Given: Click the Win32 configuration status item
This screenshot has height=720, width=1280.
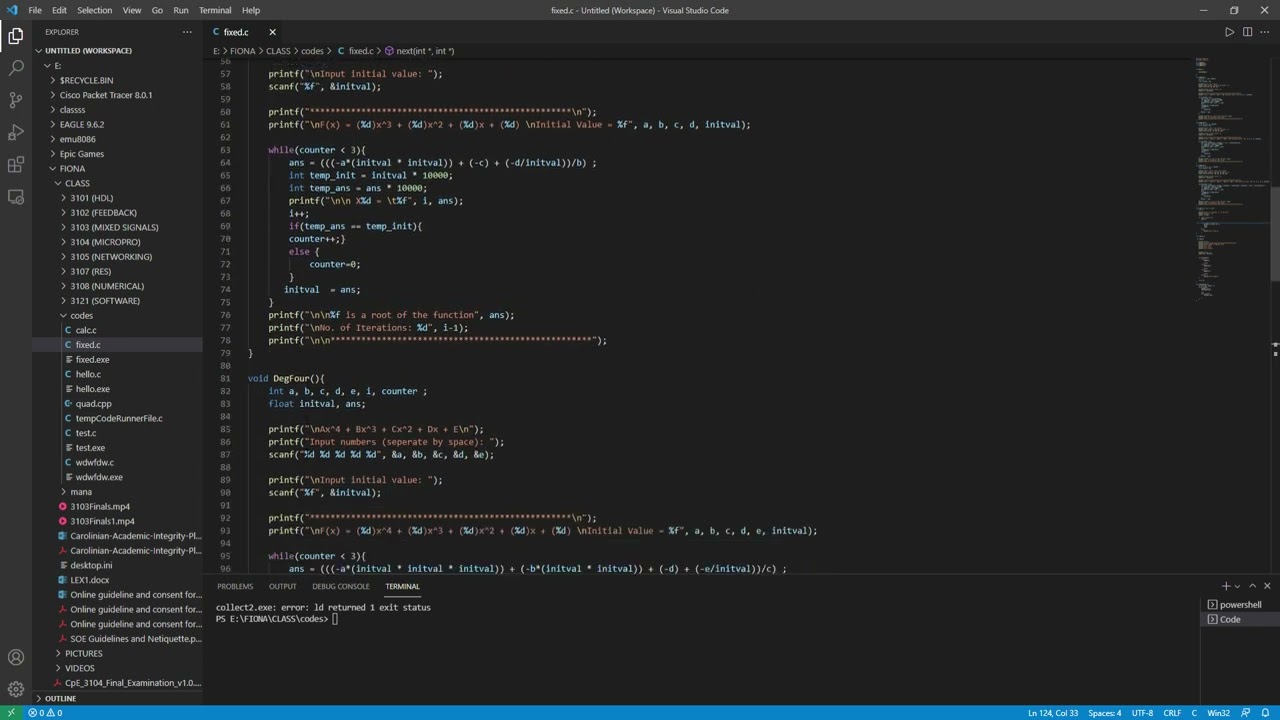Looking at the screenshot, I should 1218,713.
